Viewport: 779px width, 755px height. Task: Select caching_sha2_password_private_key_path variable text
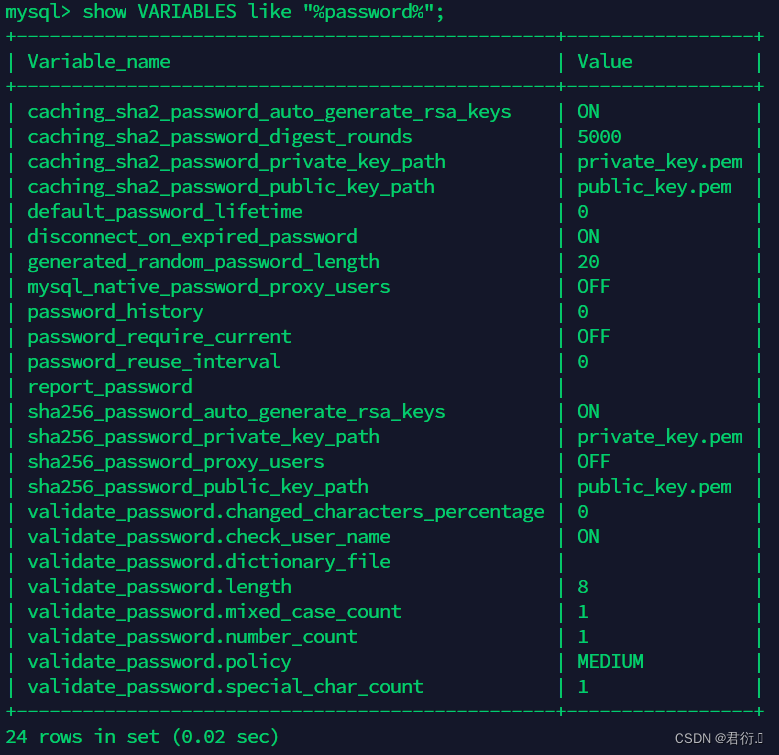point(236,162)
